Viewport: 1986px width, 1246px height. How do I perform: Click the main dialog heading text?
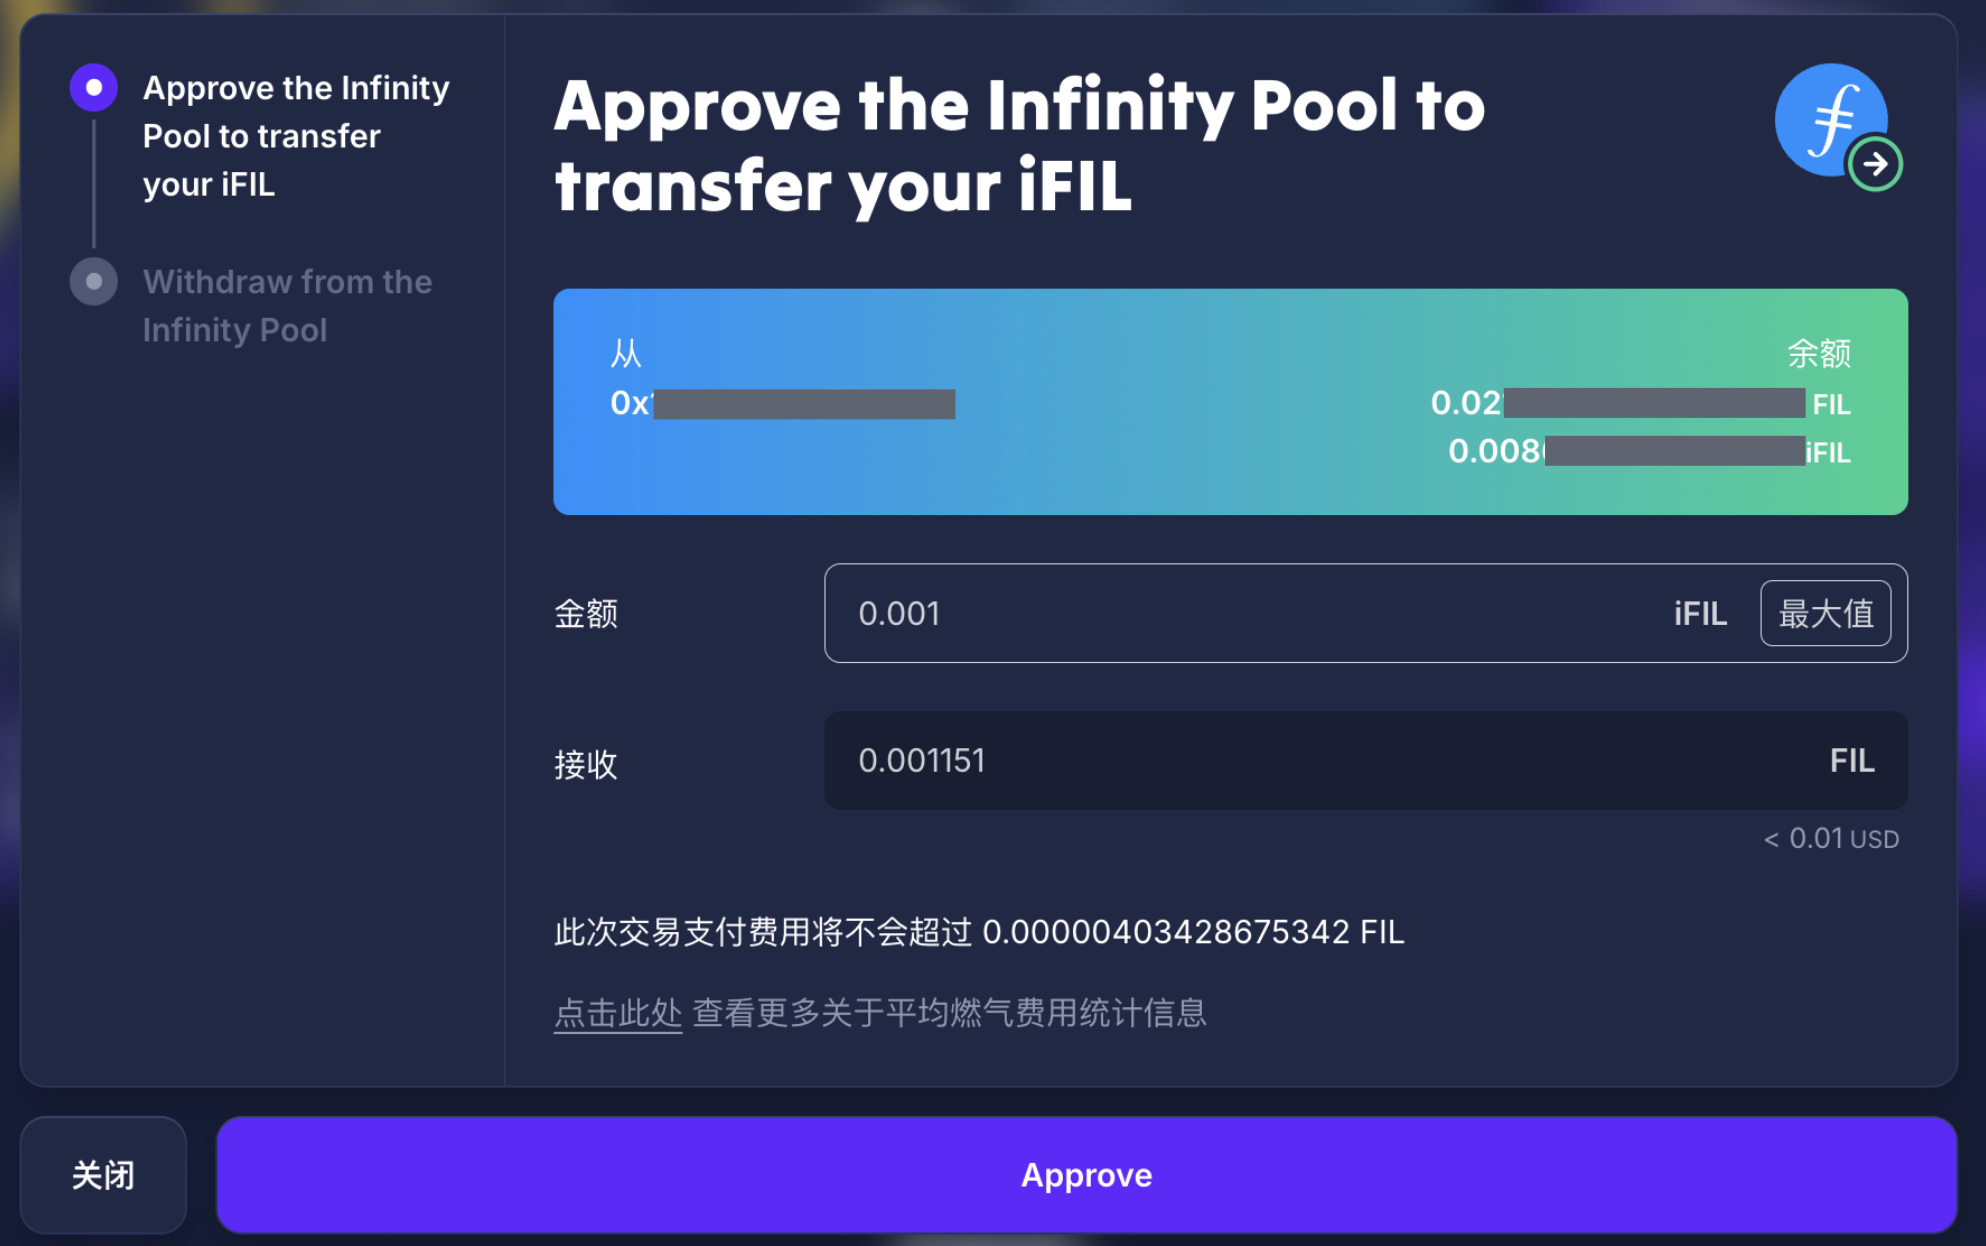(1019, 146)
